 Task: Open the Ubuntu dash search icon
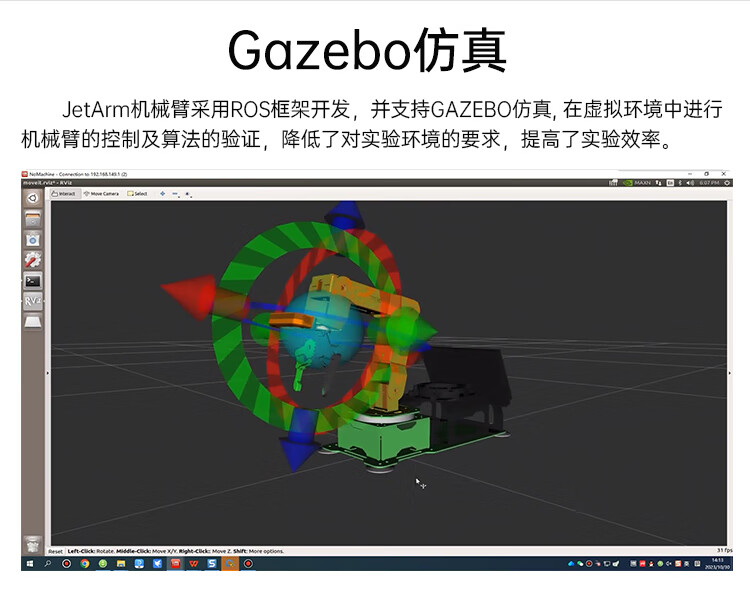point(32,198)
